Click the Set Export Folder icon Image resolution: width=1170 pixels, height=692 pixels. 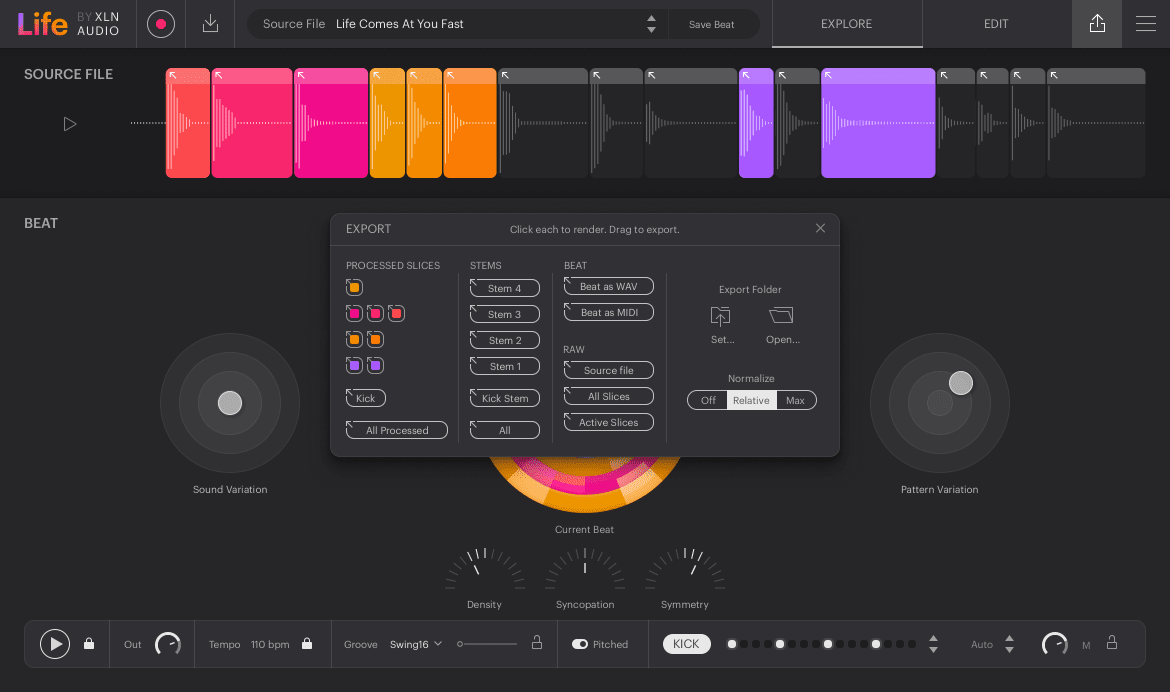720,318
